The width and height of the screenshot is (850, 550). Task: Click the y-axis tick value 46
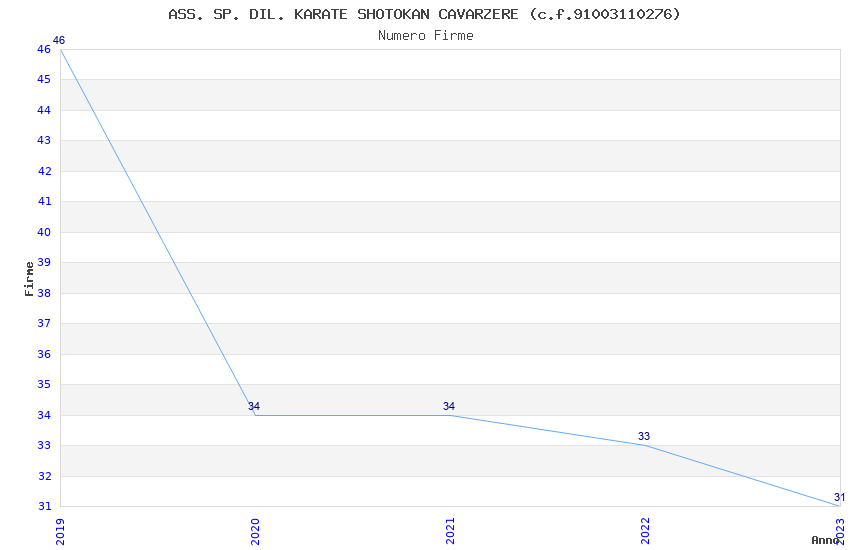click(44, 49)
